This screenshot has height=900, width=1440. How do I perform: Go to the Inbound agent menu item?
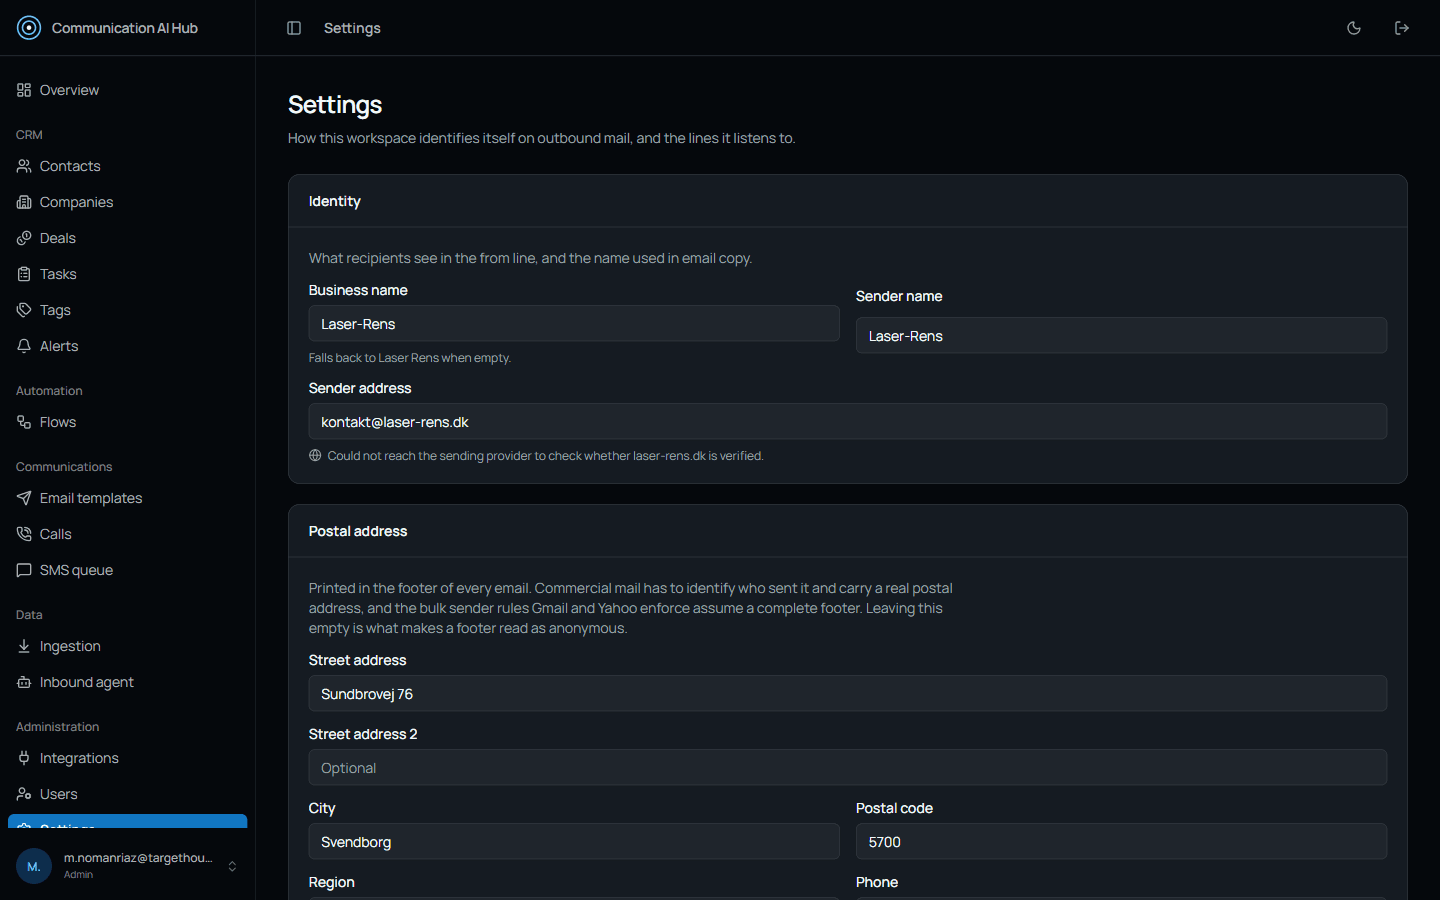(128, 682)
